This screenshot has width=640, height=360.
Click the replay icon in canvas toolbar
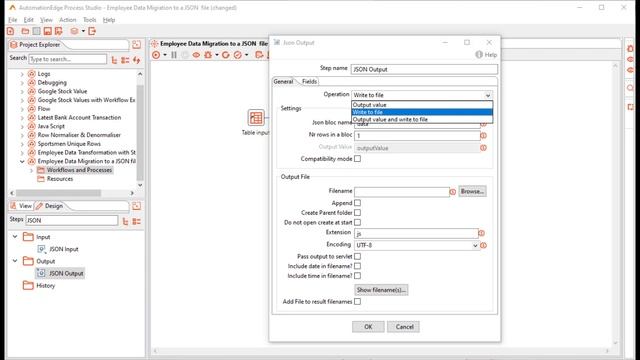tap(226, 55)
